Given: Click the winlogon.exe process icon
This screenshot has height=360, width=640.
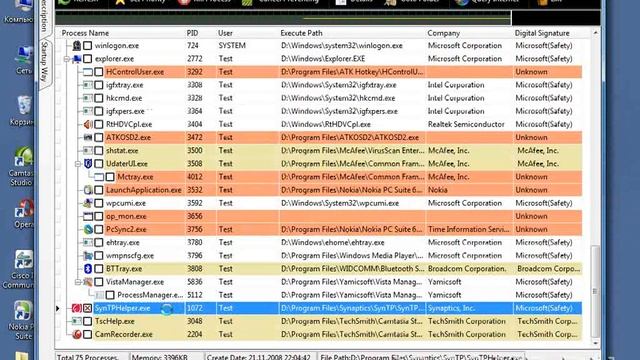Looking at the screenshot, I should 77,46.
